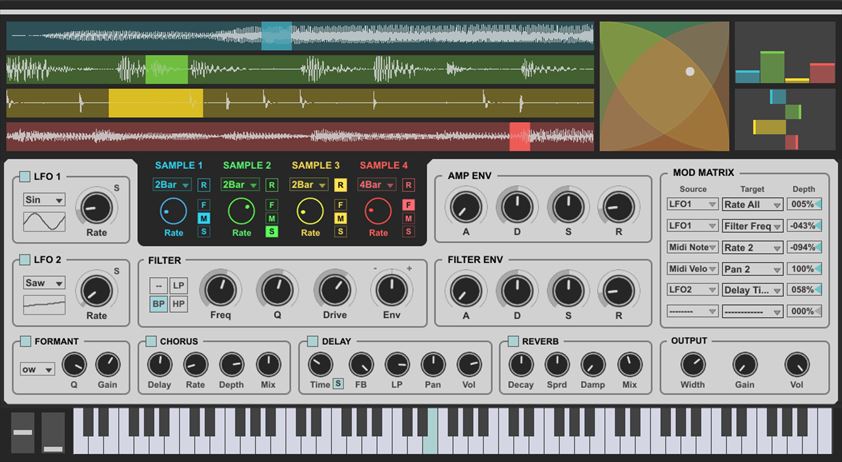Screen dimensions: 842x462
Task: Solo Sample 2 using the S button
Action: tap(272, 232)
